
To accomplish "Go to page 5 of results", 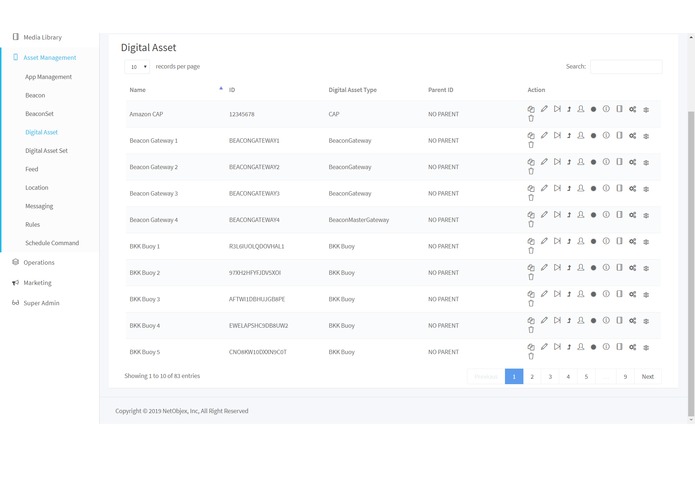I will point(586,377).
